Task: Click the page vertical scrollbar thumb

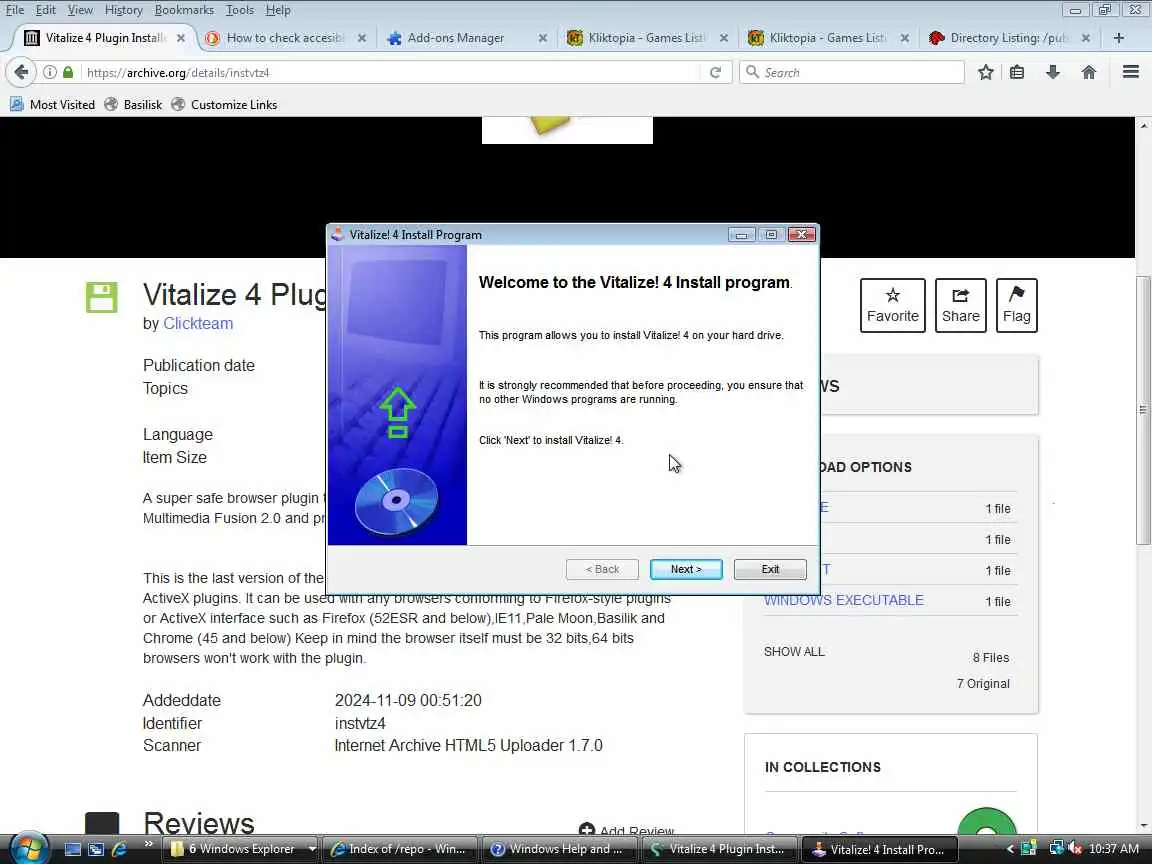Action: click(1143, 410)
